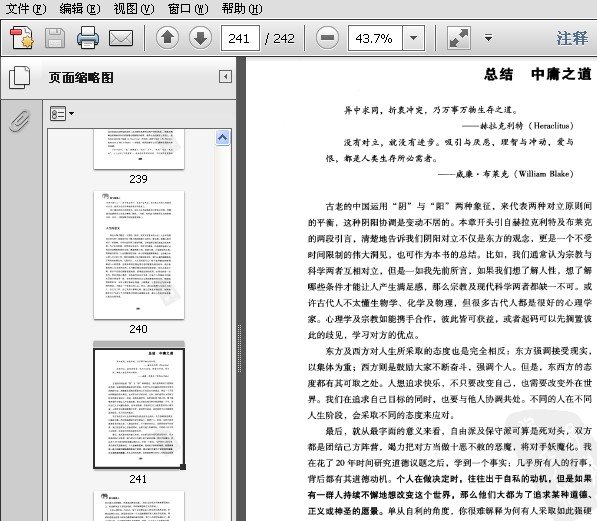Open the 编辑 (Edit) menu

tap(80, 8)
